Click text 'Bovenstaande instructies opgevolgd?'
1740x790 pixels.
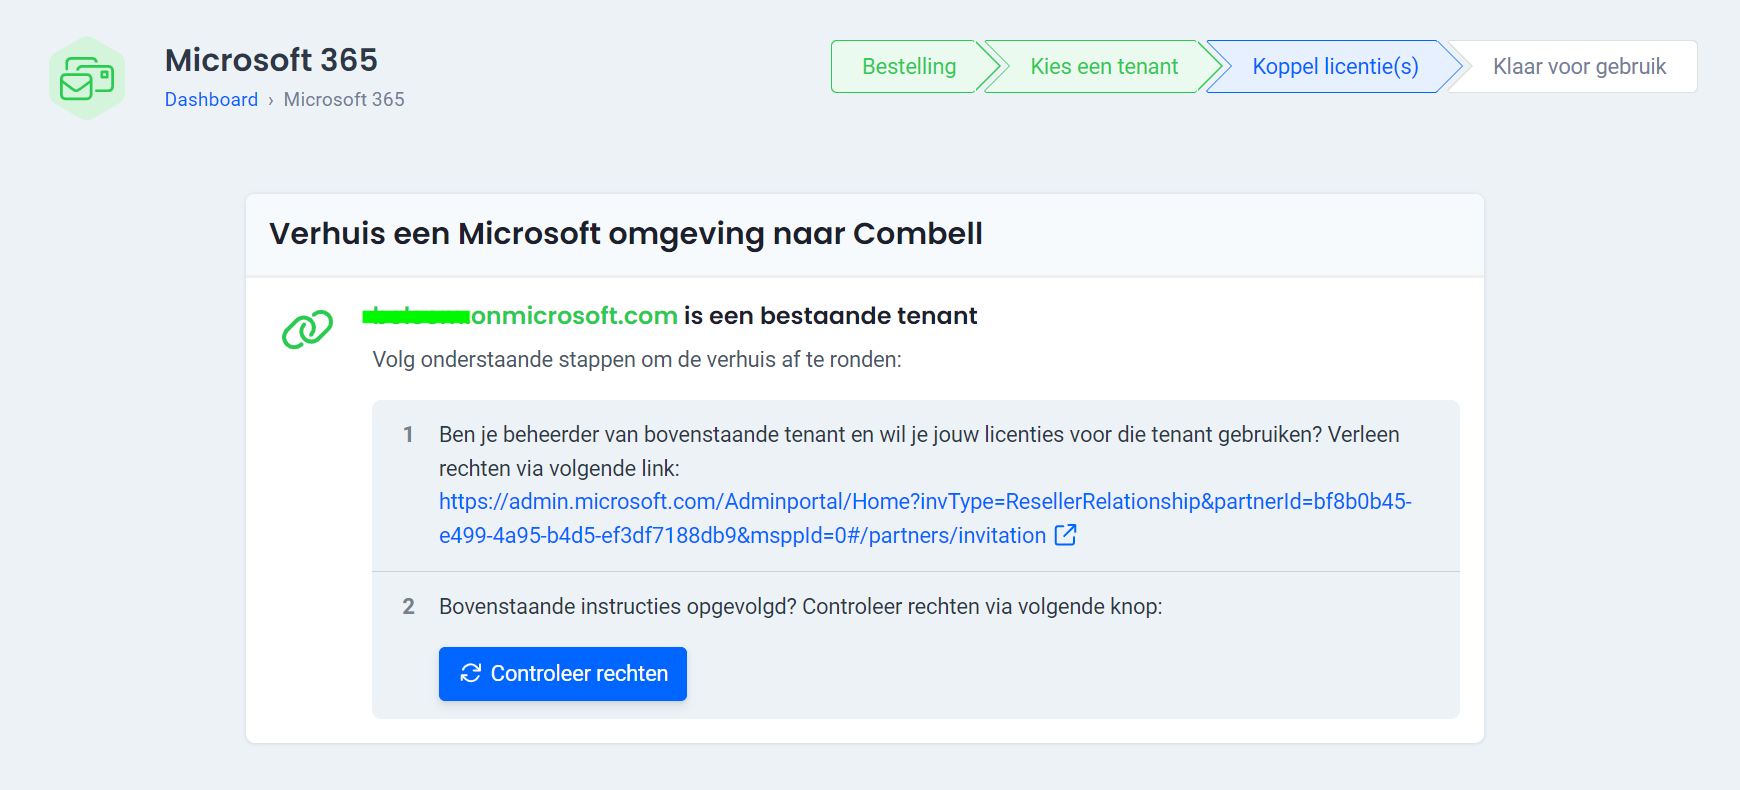[x=617, y=607]
